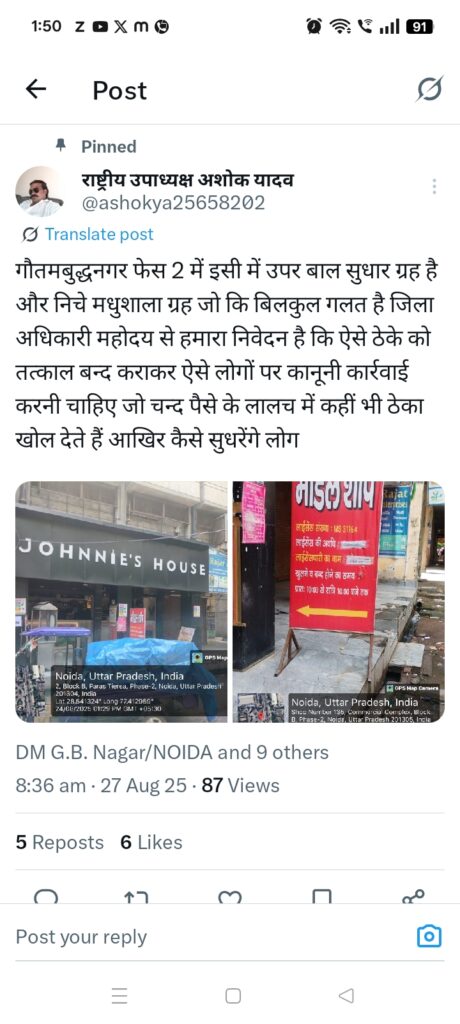Image resolution: width=460 pixels, height=1024 pixels.
Task: Tap the Post your reply field
Action: click(x=209, y=937)
